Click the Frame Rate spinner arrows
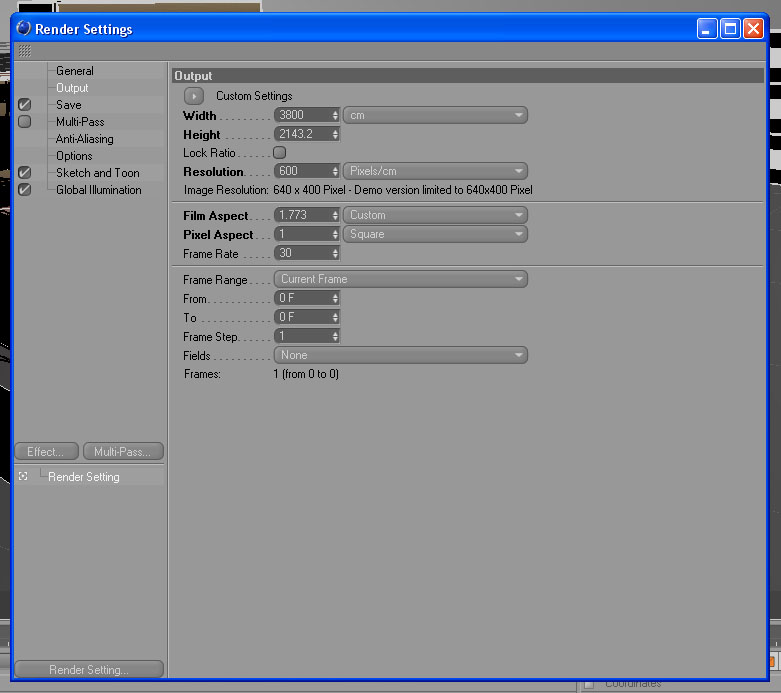Screen dimensions: 781x693 point(335,253)
